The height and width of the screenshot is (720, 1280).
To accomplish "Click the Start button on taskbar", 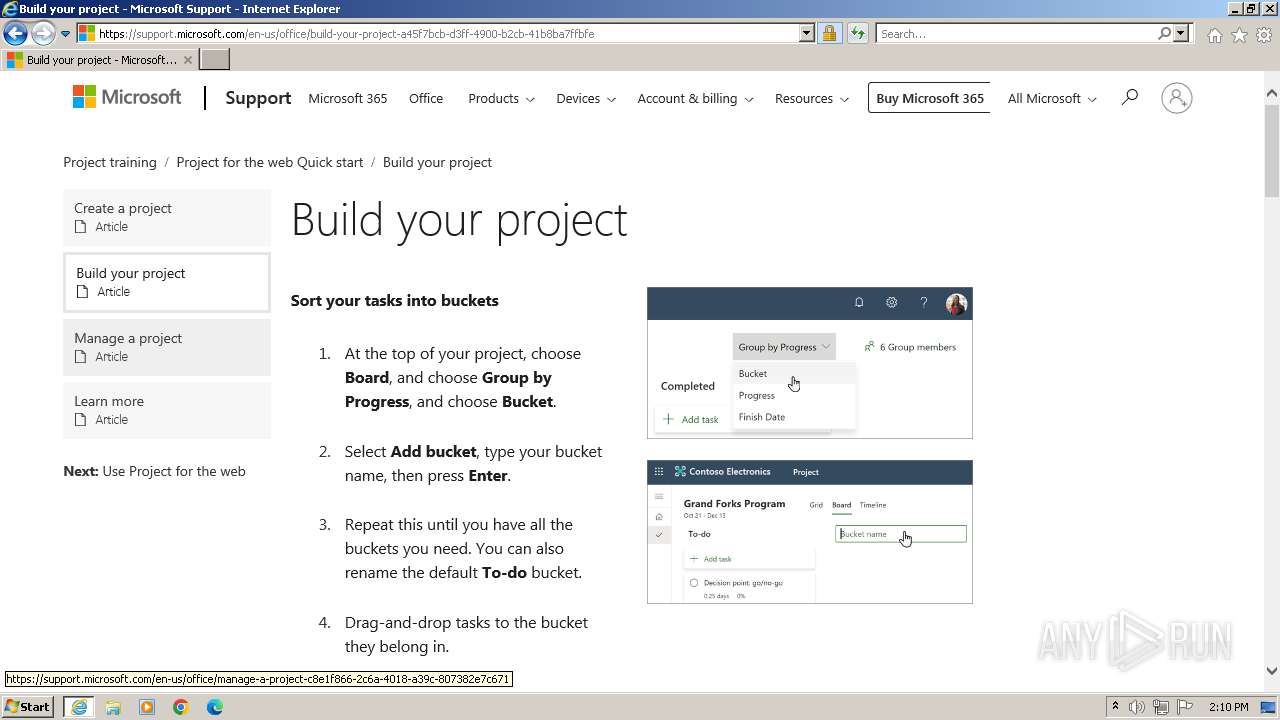I will pyautogui.click(x=28, y=706).
